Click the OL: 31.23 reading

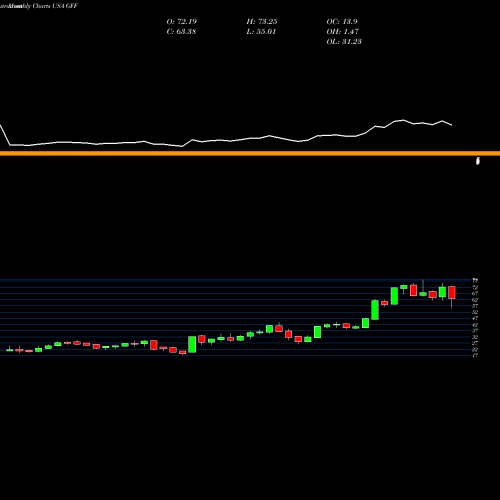pyautogui.click(x=344, y=42)
